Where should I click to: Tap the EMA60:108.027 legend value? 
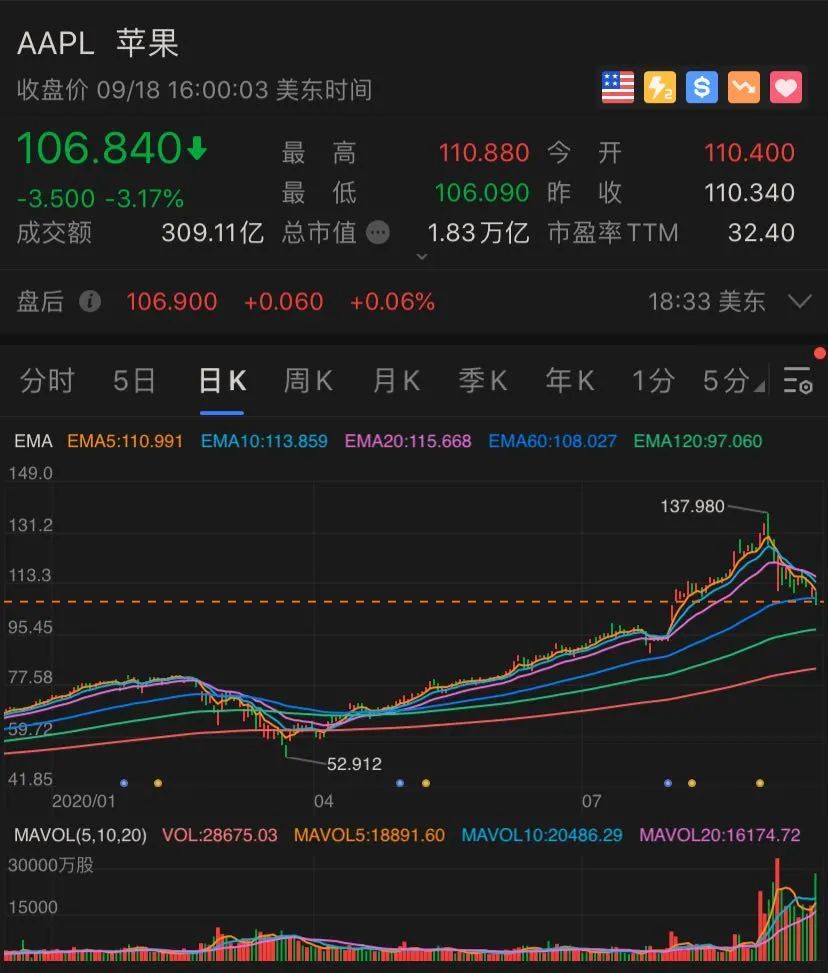point(552,441)
